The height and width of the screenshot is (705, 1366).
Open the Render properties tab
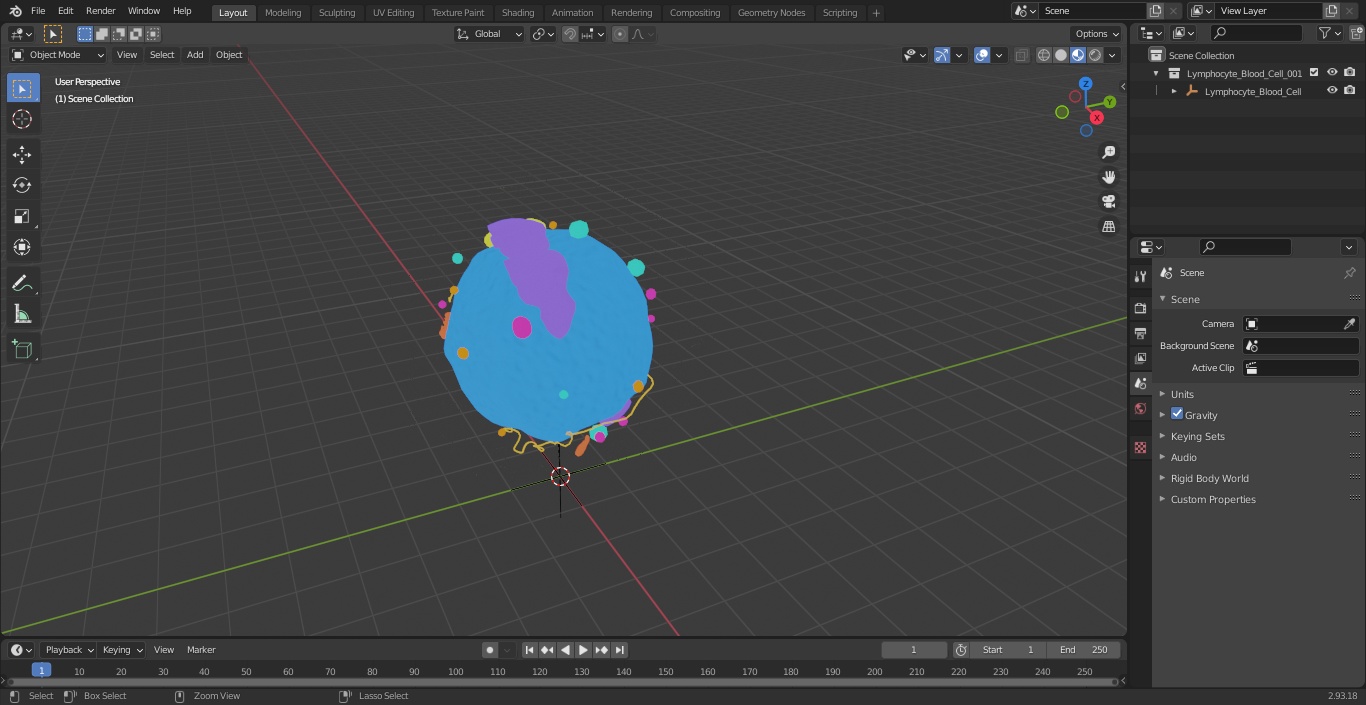click(x=1140, y=308)
